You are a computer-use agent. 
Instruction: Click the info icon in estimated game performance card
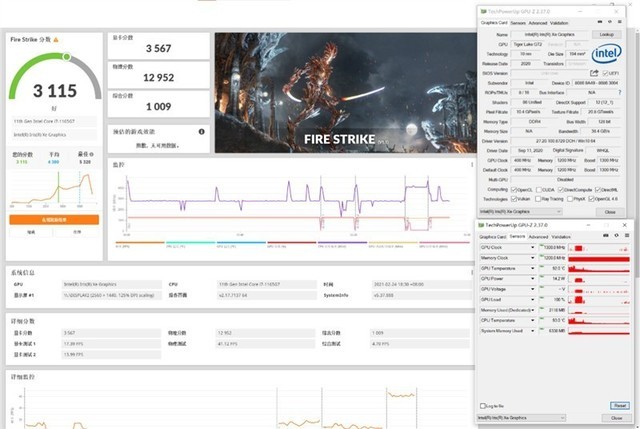201,131
